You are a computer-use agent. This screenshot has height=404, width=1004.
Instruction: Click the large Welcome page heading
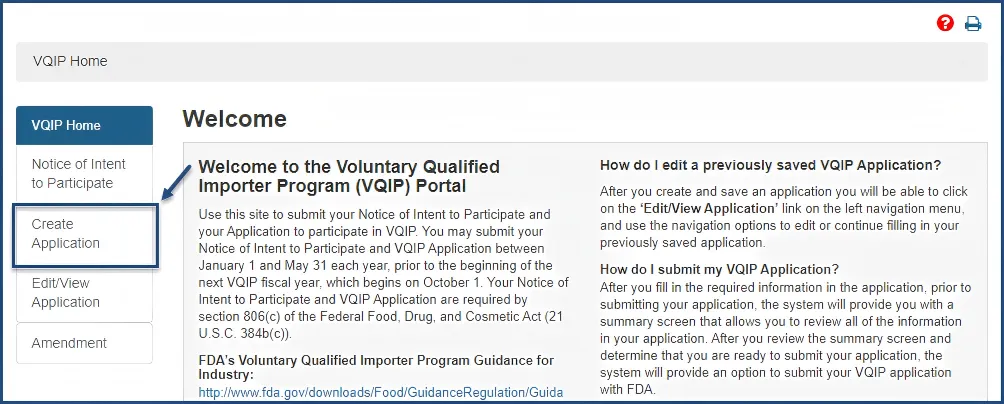click(234, 119)
